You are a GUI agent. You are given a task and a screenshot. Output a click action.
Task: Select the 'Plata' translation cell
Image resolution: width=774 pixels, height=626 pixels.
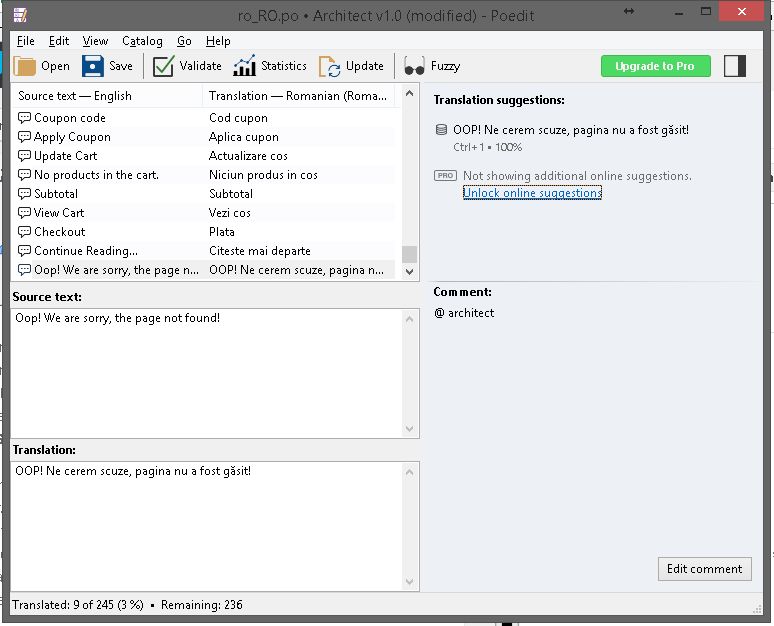tap(222, 232)
